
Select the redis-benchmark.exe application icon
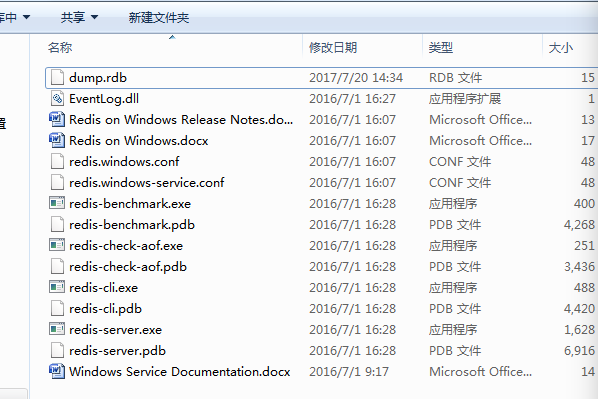coord(57,203)
